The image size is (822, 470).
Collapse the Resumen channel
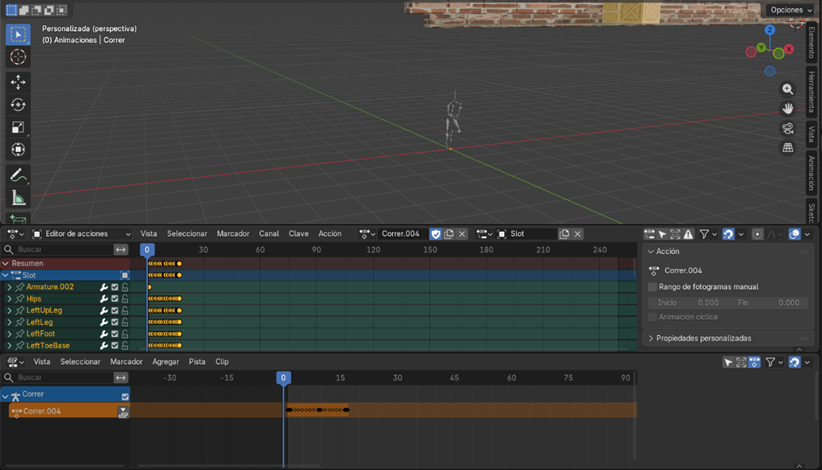(6, 264)
